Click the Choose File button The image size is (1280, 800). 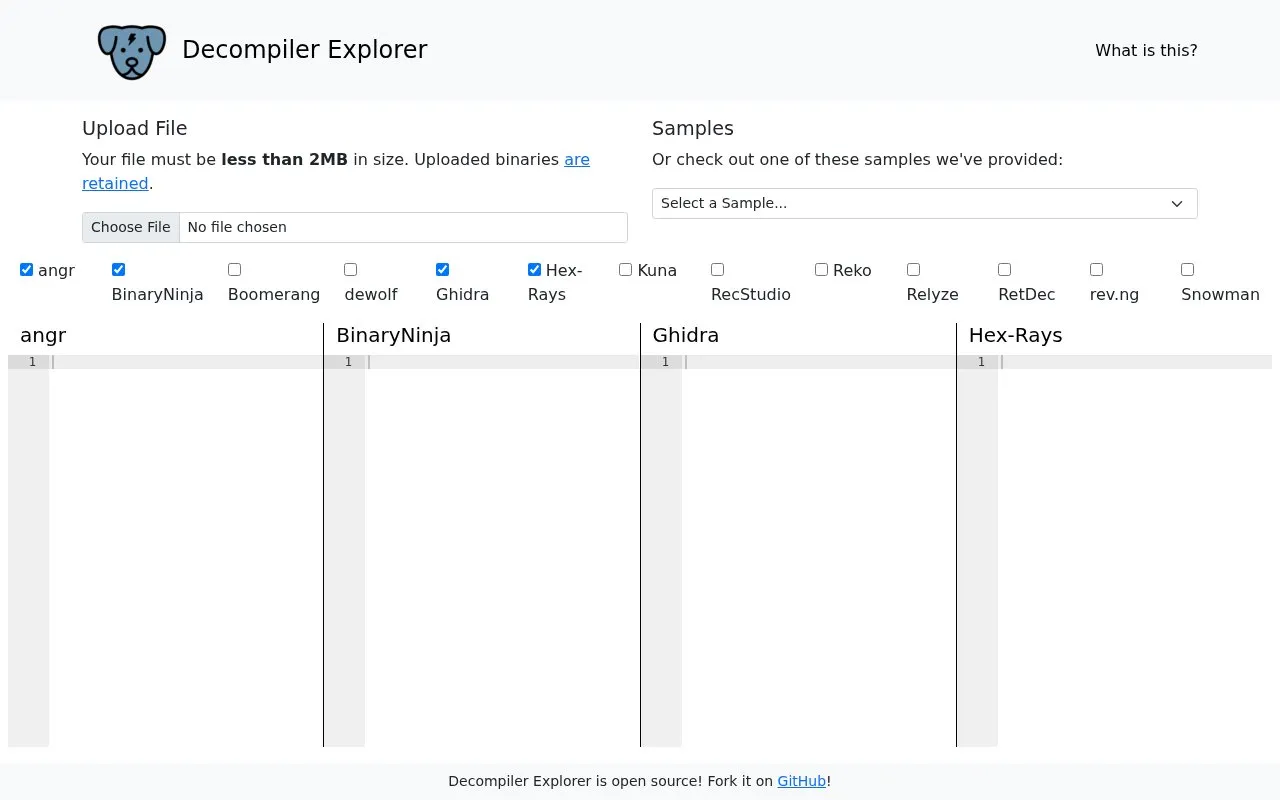tap(131, 227)
